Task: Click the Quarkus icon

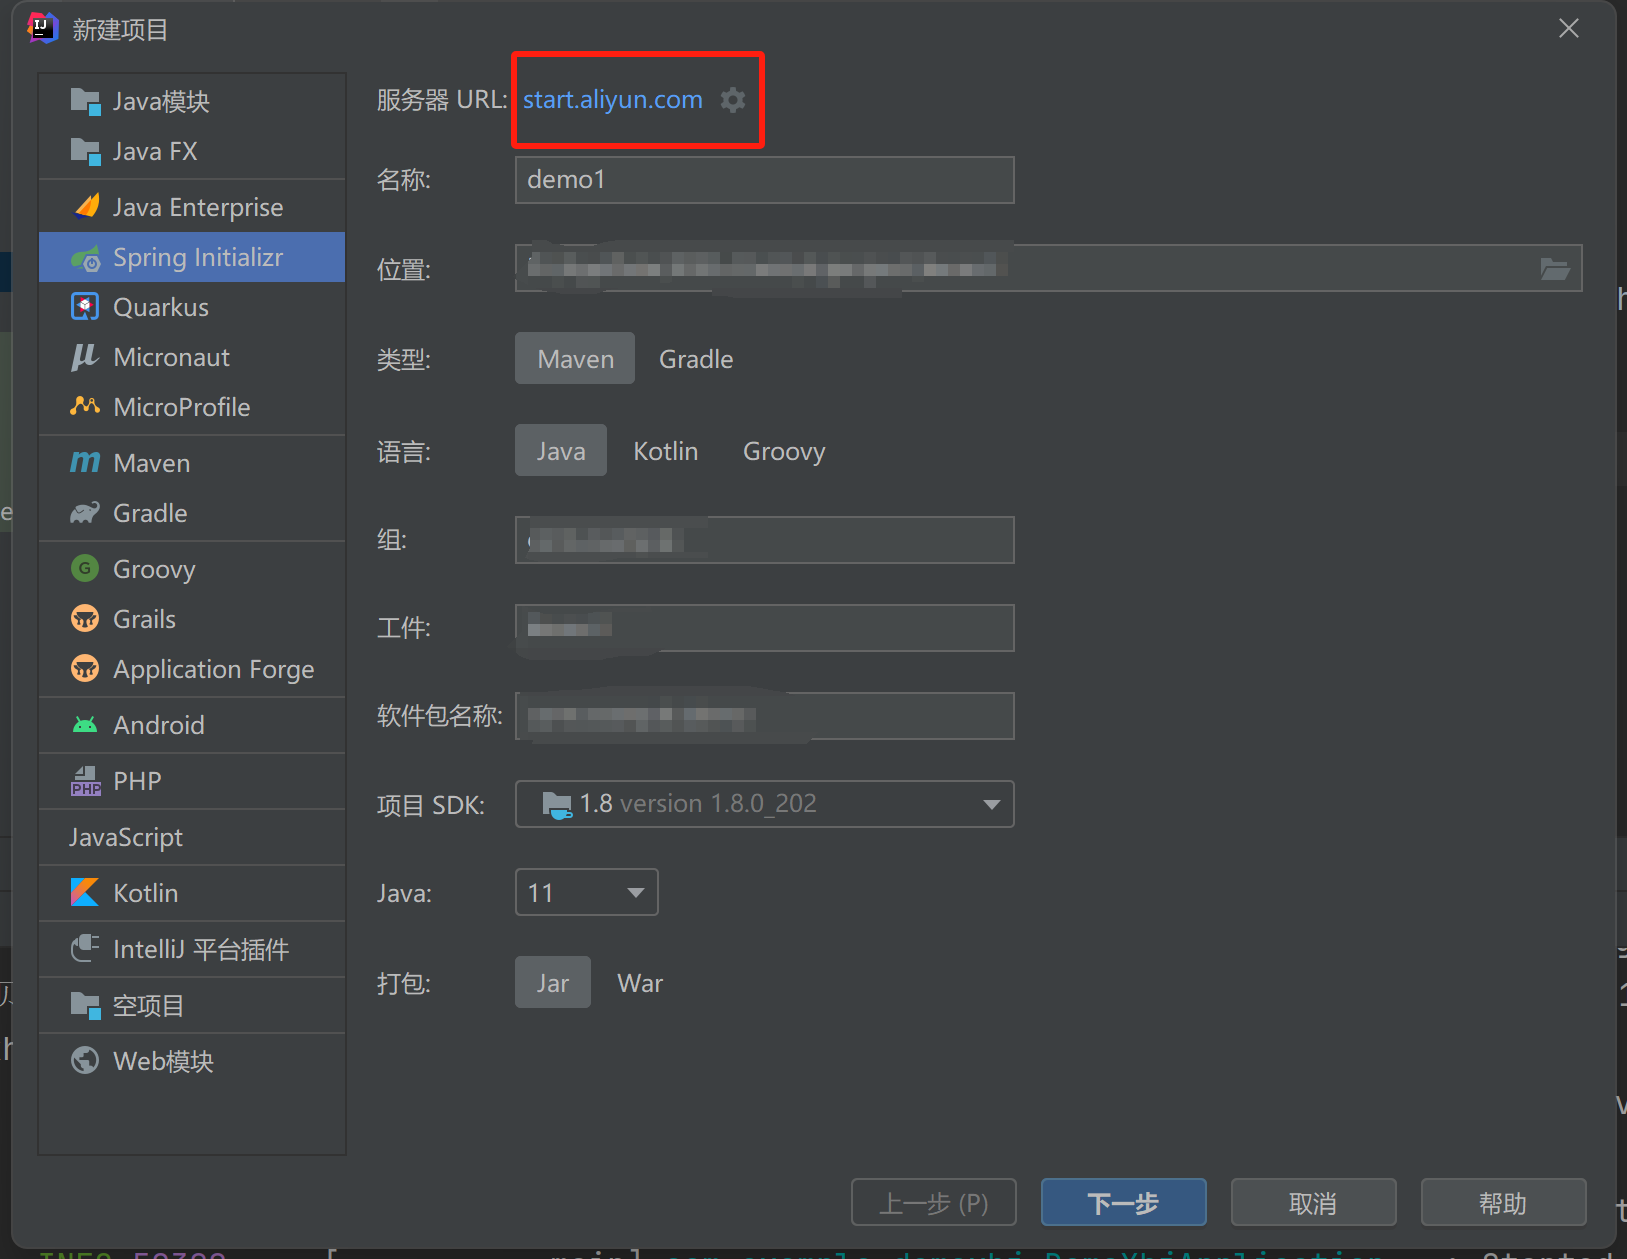Action: pos(86,307)
